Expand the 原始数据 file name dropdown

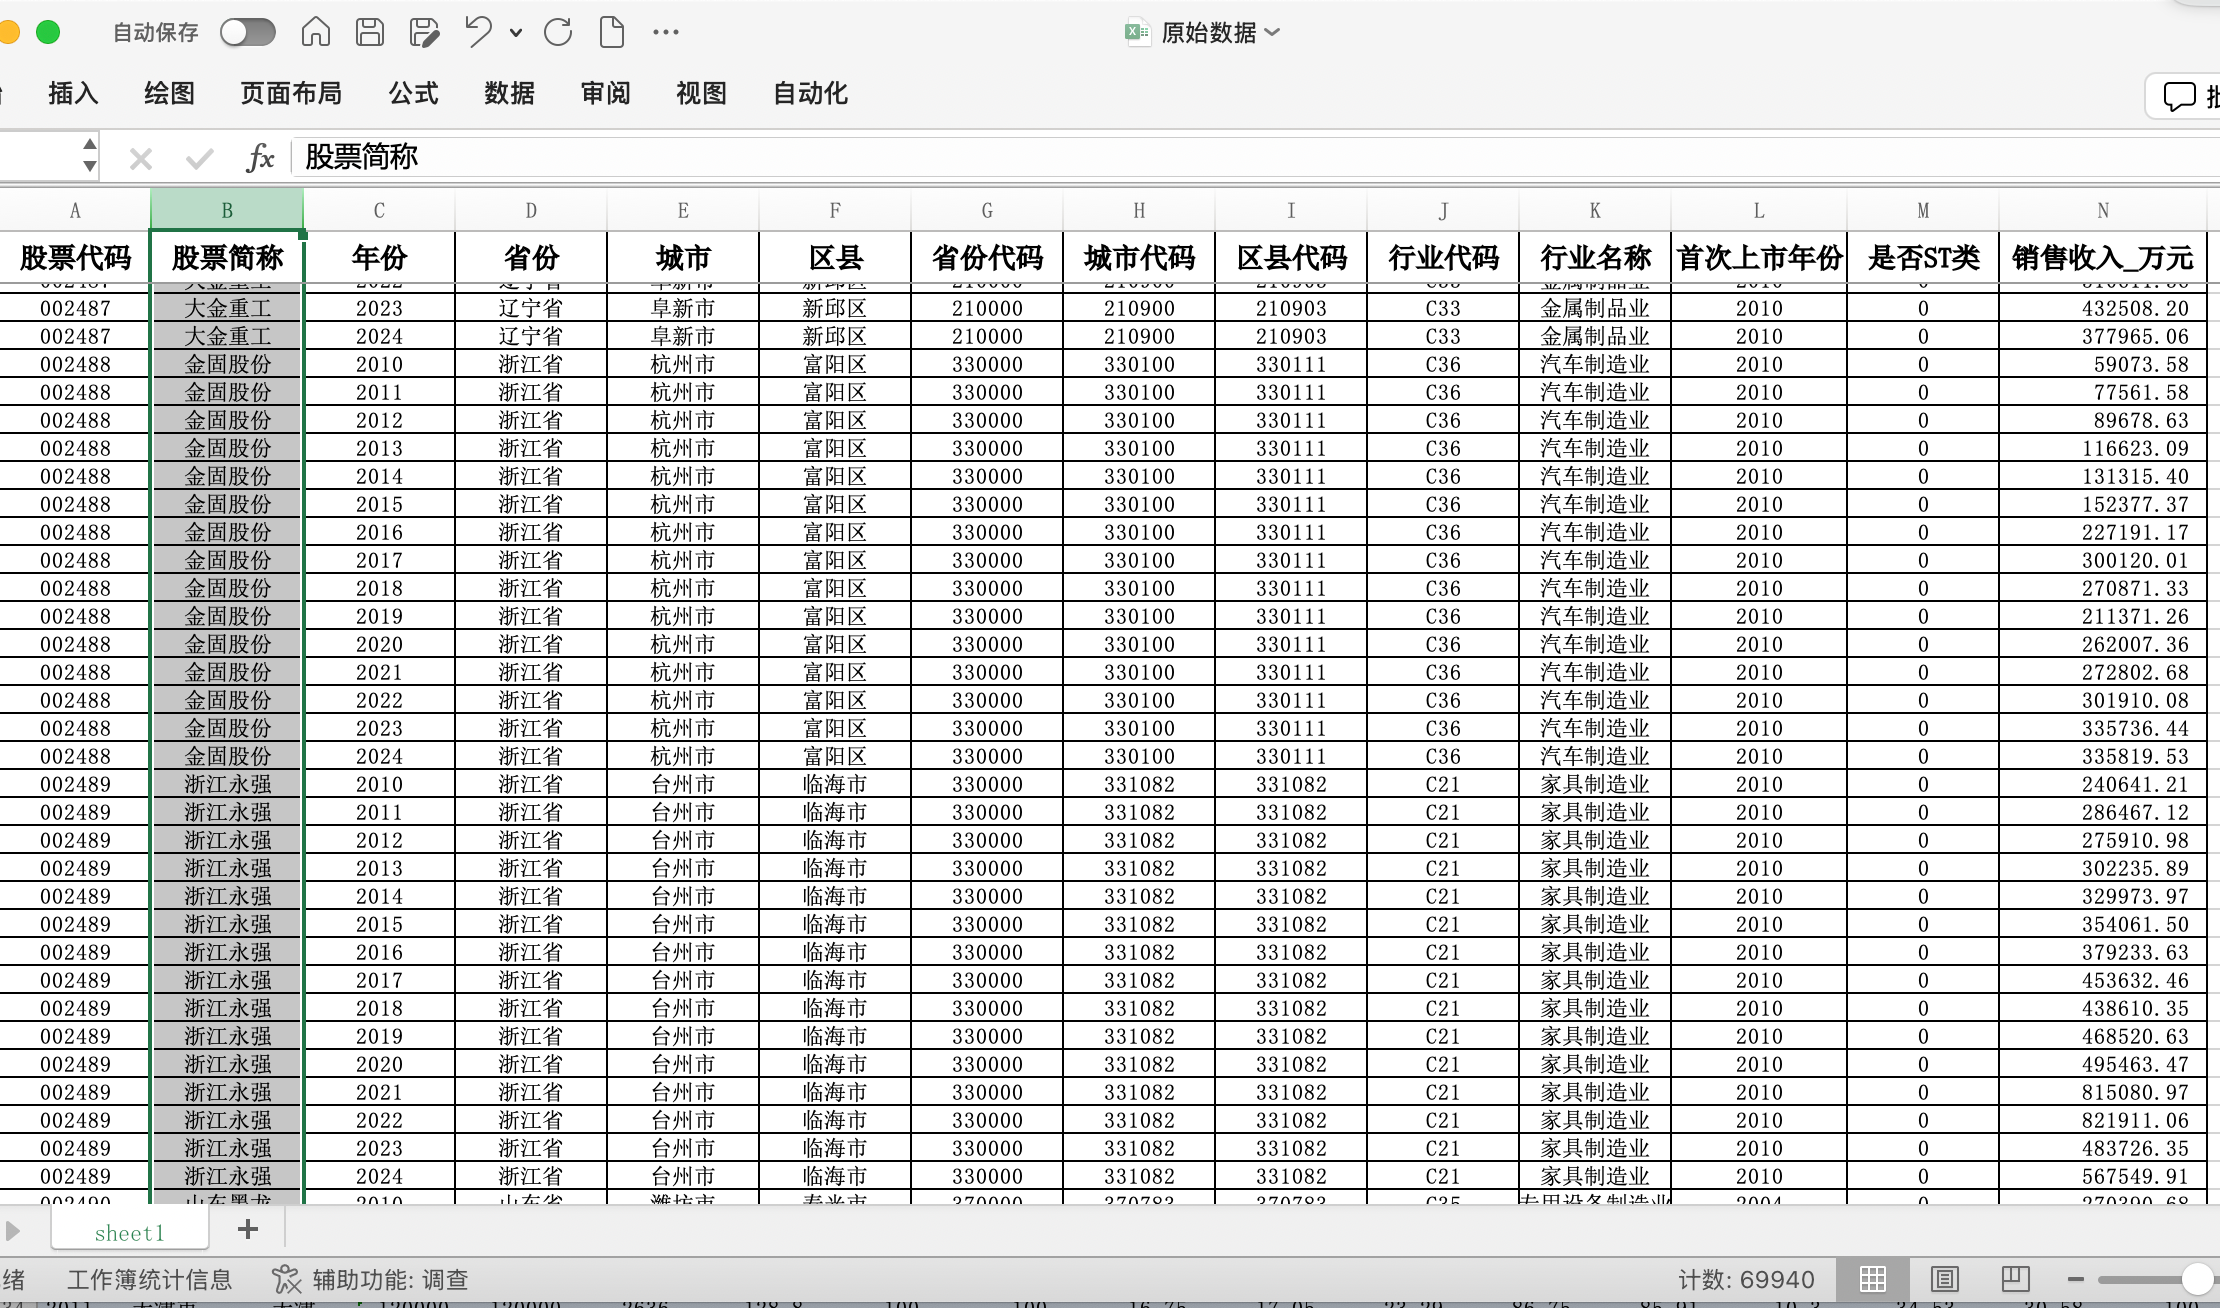pos(1272,32)
